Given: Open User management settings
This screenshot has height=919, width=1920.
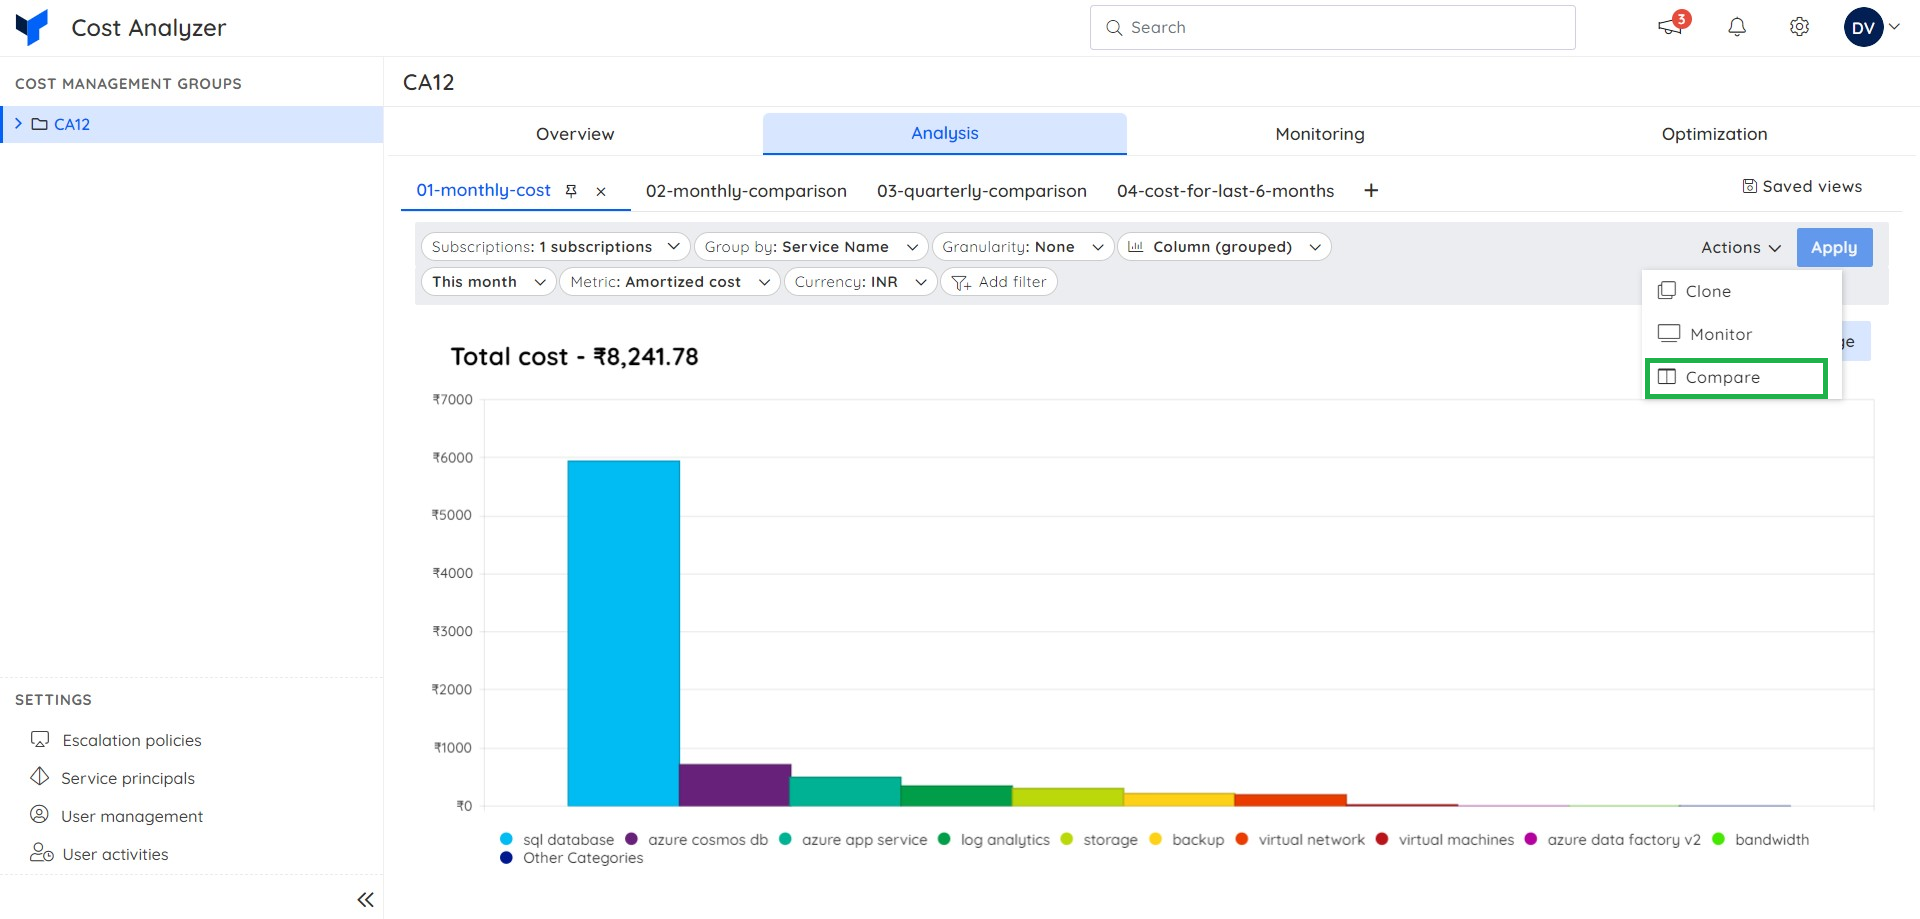Looking at the screenshot, I should tap(116, 816).
